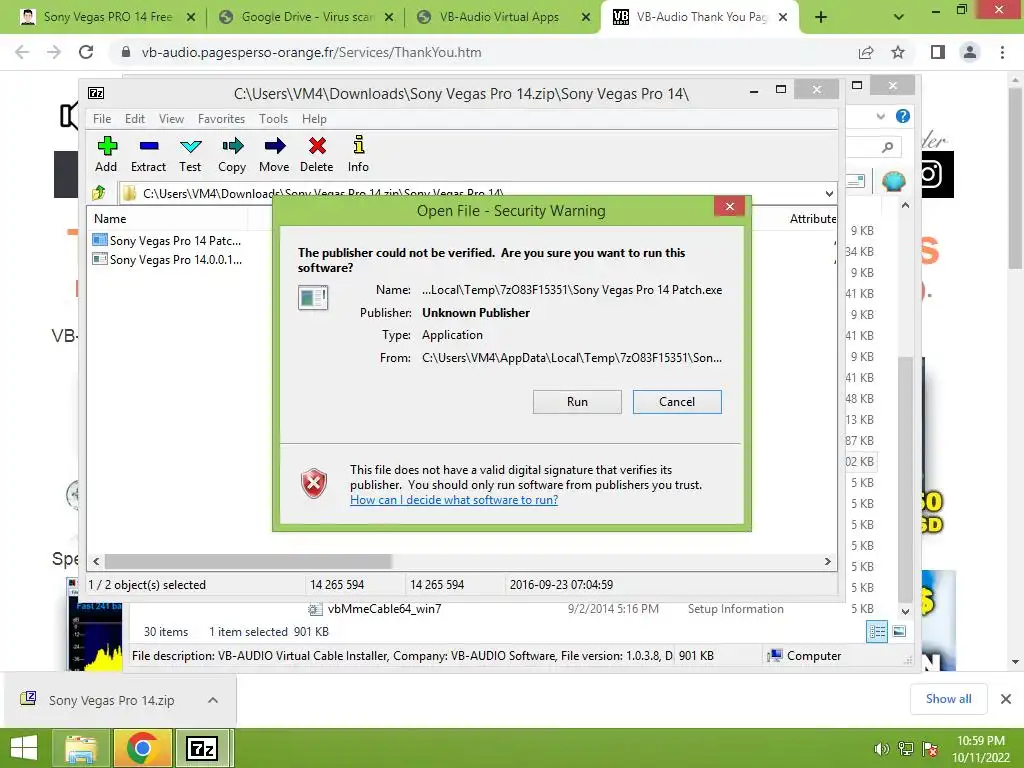Open the Windows Start button
The height and width of the screenshot is (768, 1024).
pos(24,748)
